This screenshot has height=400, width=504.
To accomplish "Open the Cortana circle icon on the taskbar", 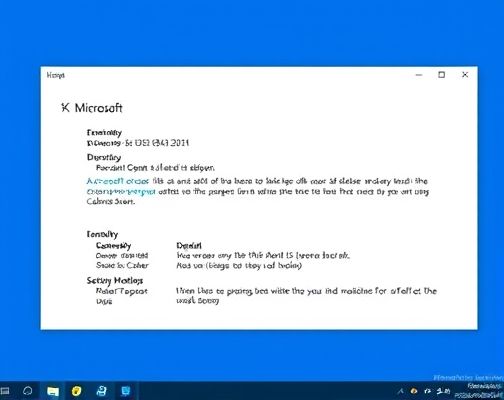I will pyautogui.click(x=28, y=391).
